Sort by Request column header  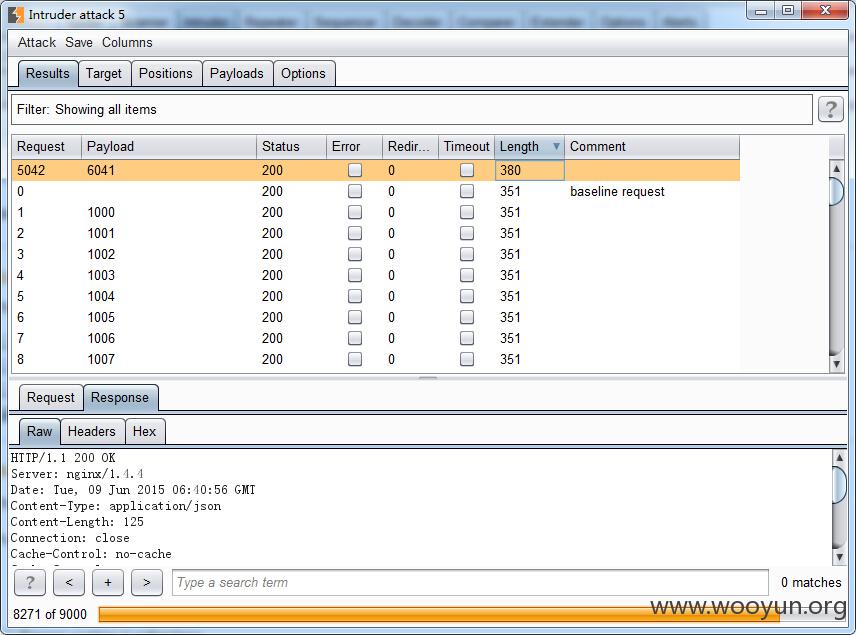click(x=46, y=146)
